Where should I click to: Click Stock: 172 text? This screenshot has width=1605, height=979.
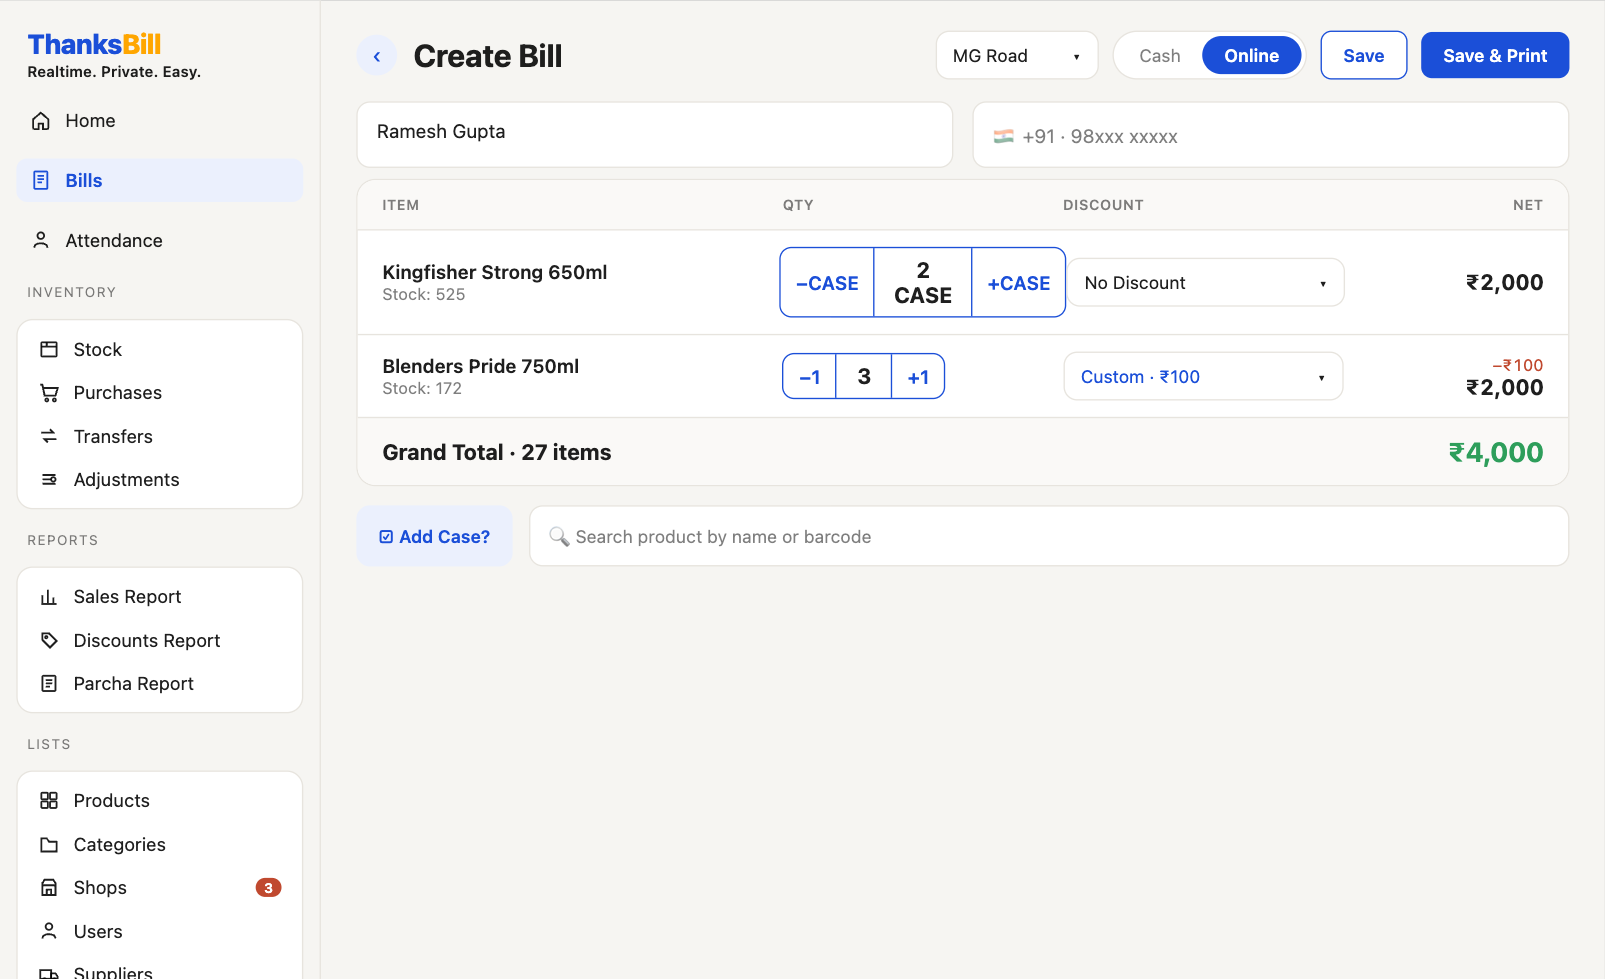(x=422, y=389)
